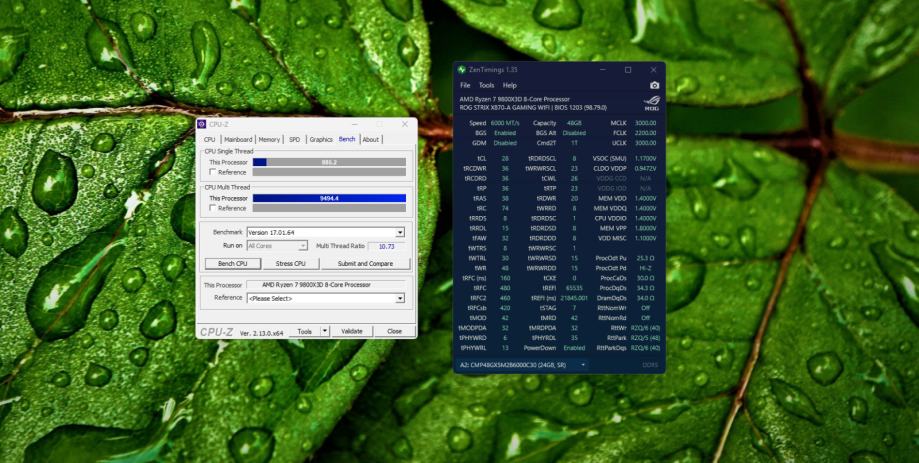The width and height of the screenshot is (919, 463).
Task: Switch to the Graphics tab
Action: coord(321,139)
